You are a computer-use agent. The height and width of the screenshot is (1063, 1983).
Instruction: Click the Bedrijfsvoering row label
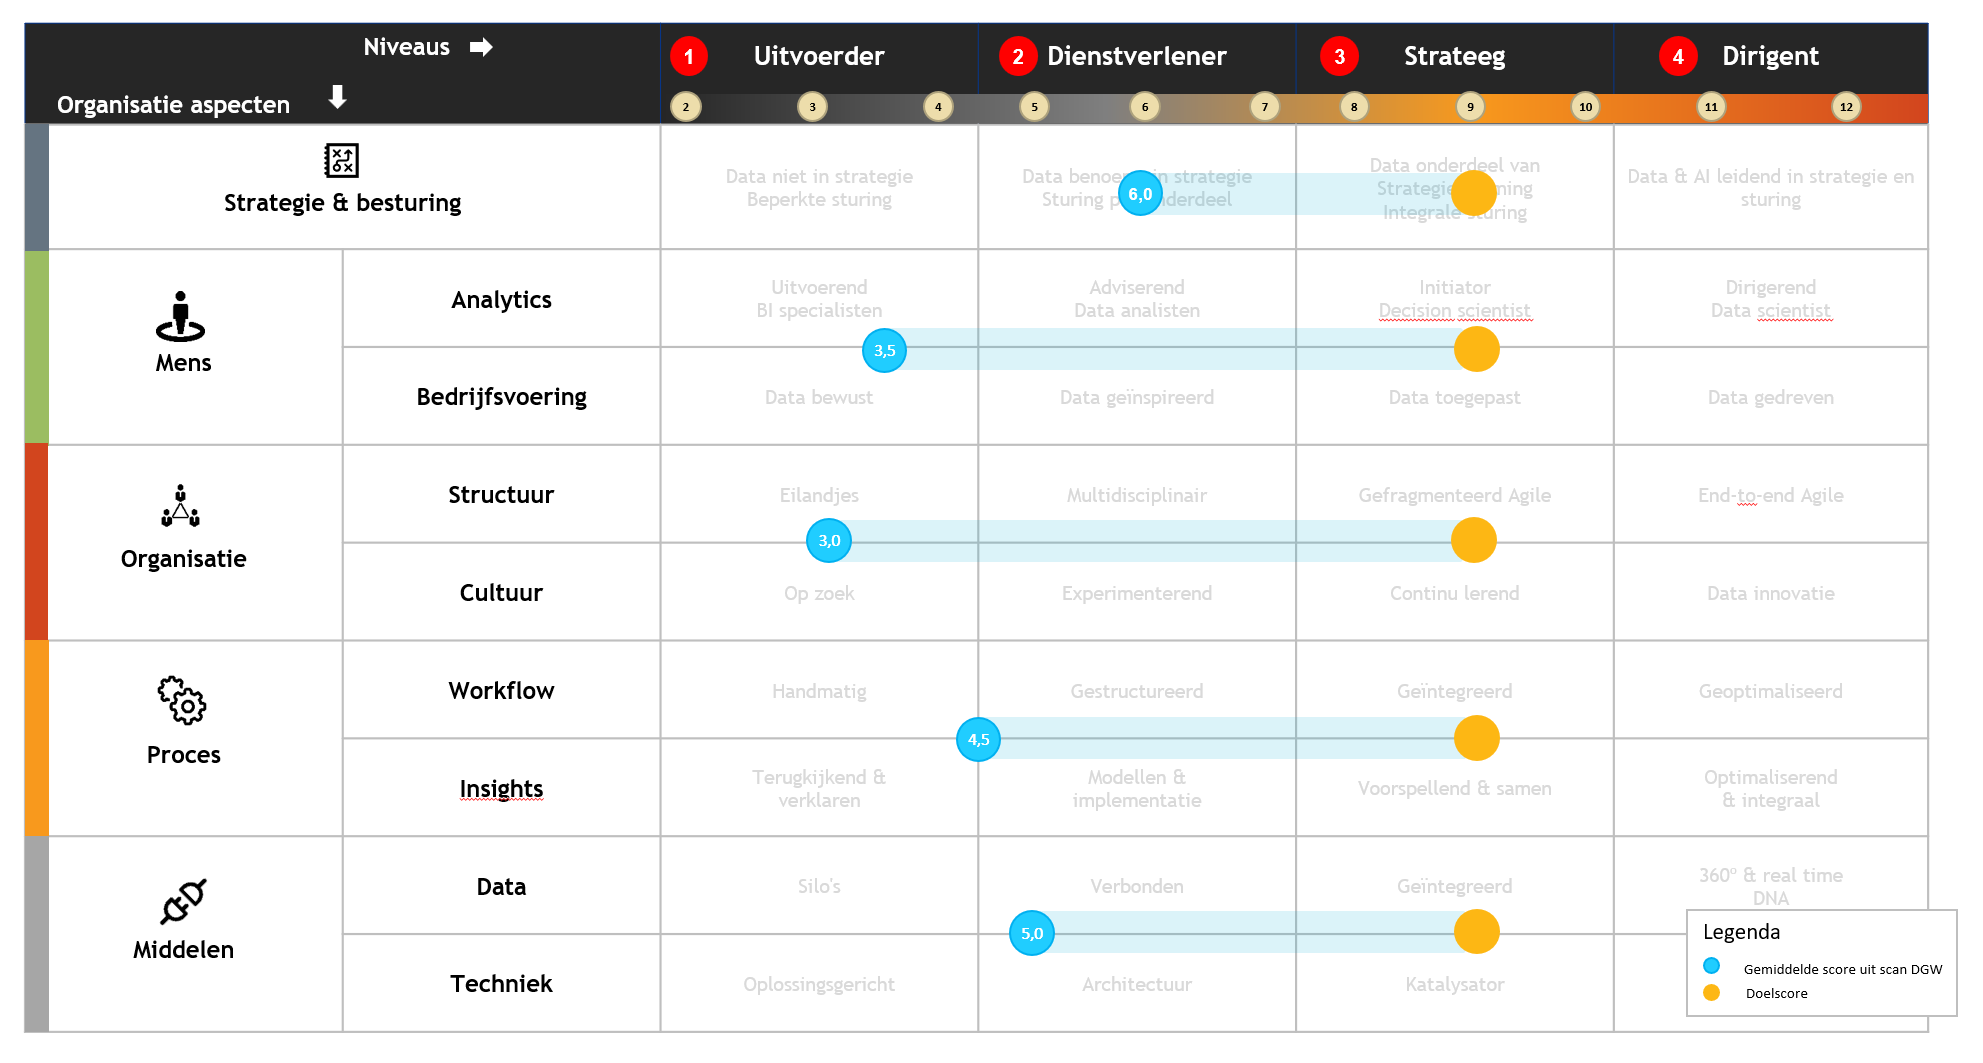click(x=501, y=397)
